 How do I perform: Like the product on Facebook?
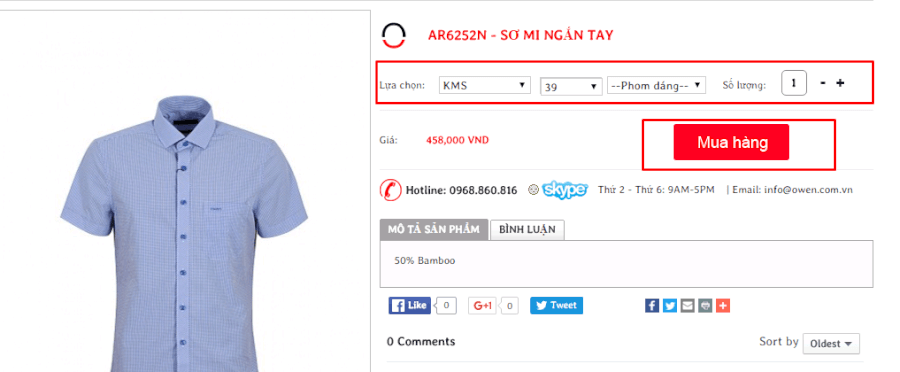pos(409,305)
